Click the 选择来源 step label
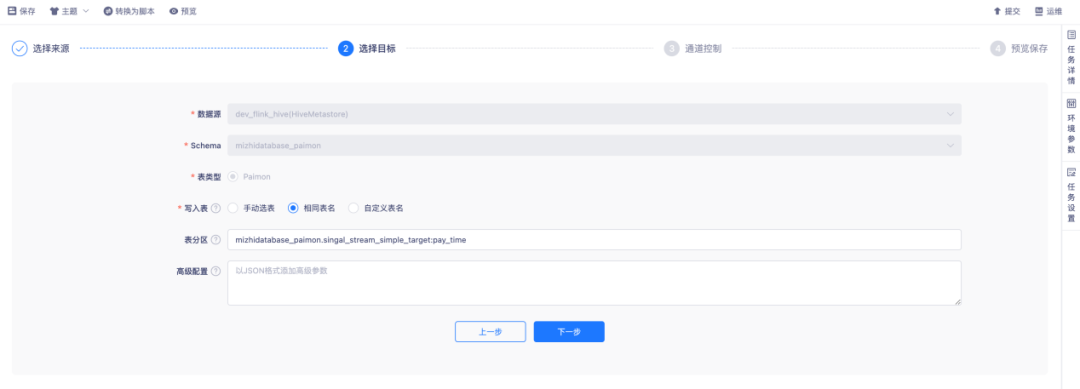Image resolution: width=1080 pixels, height=389 pixels. pos(51,49)
